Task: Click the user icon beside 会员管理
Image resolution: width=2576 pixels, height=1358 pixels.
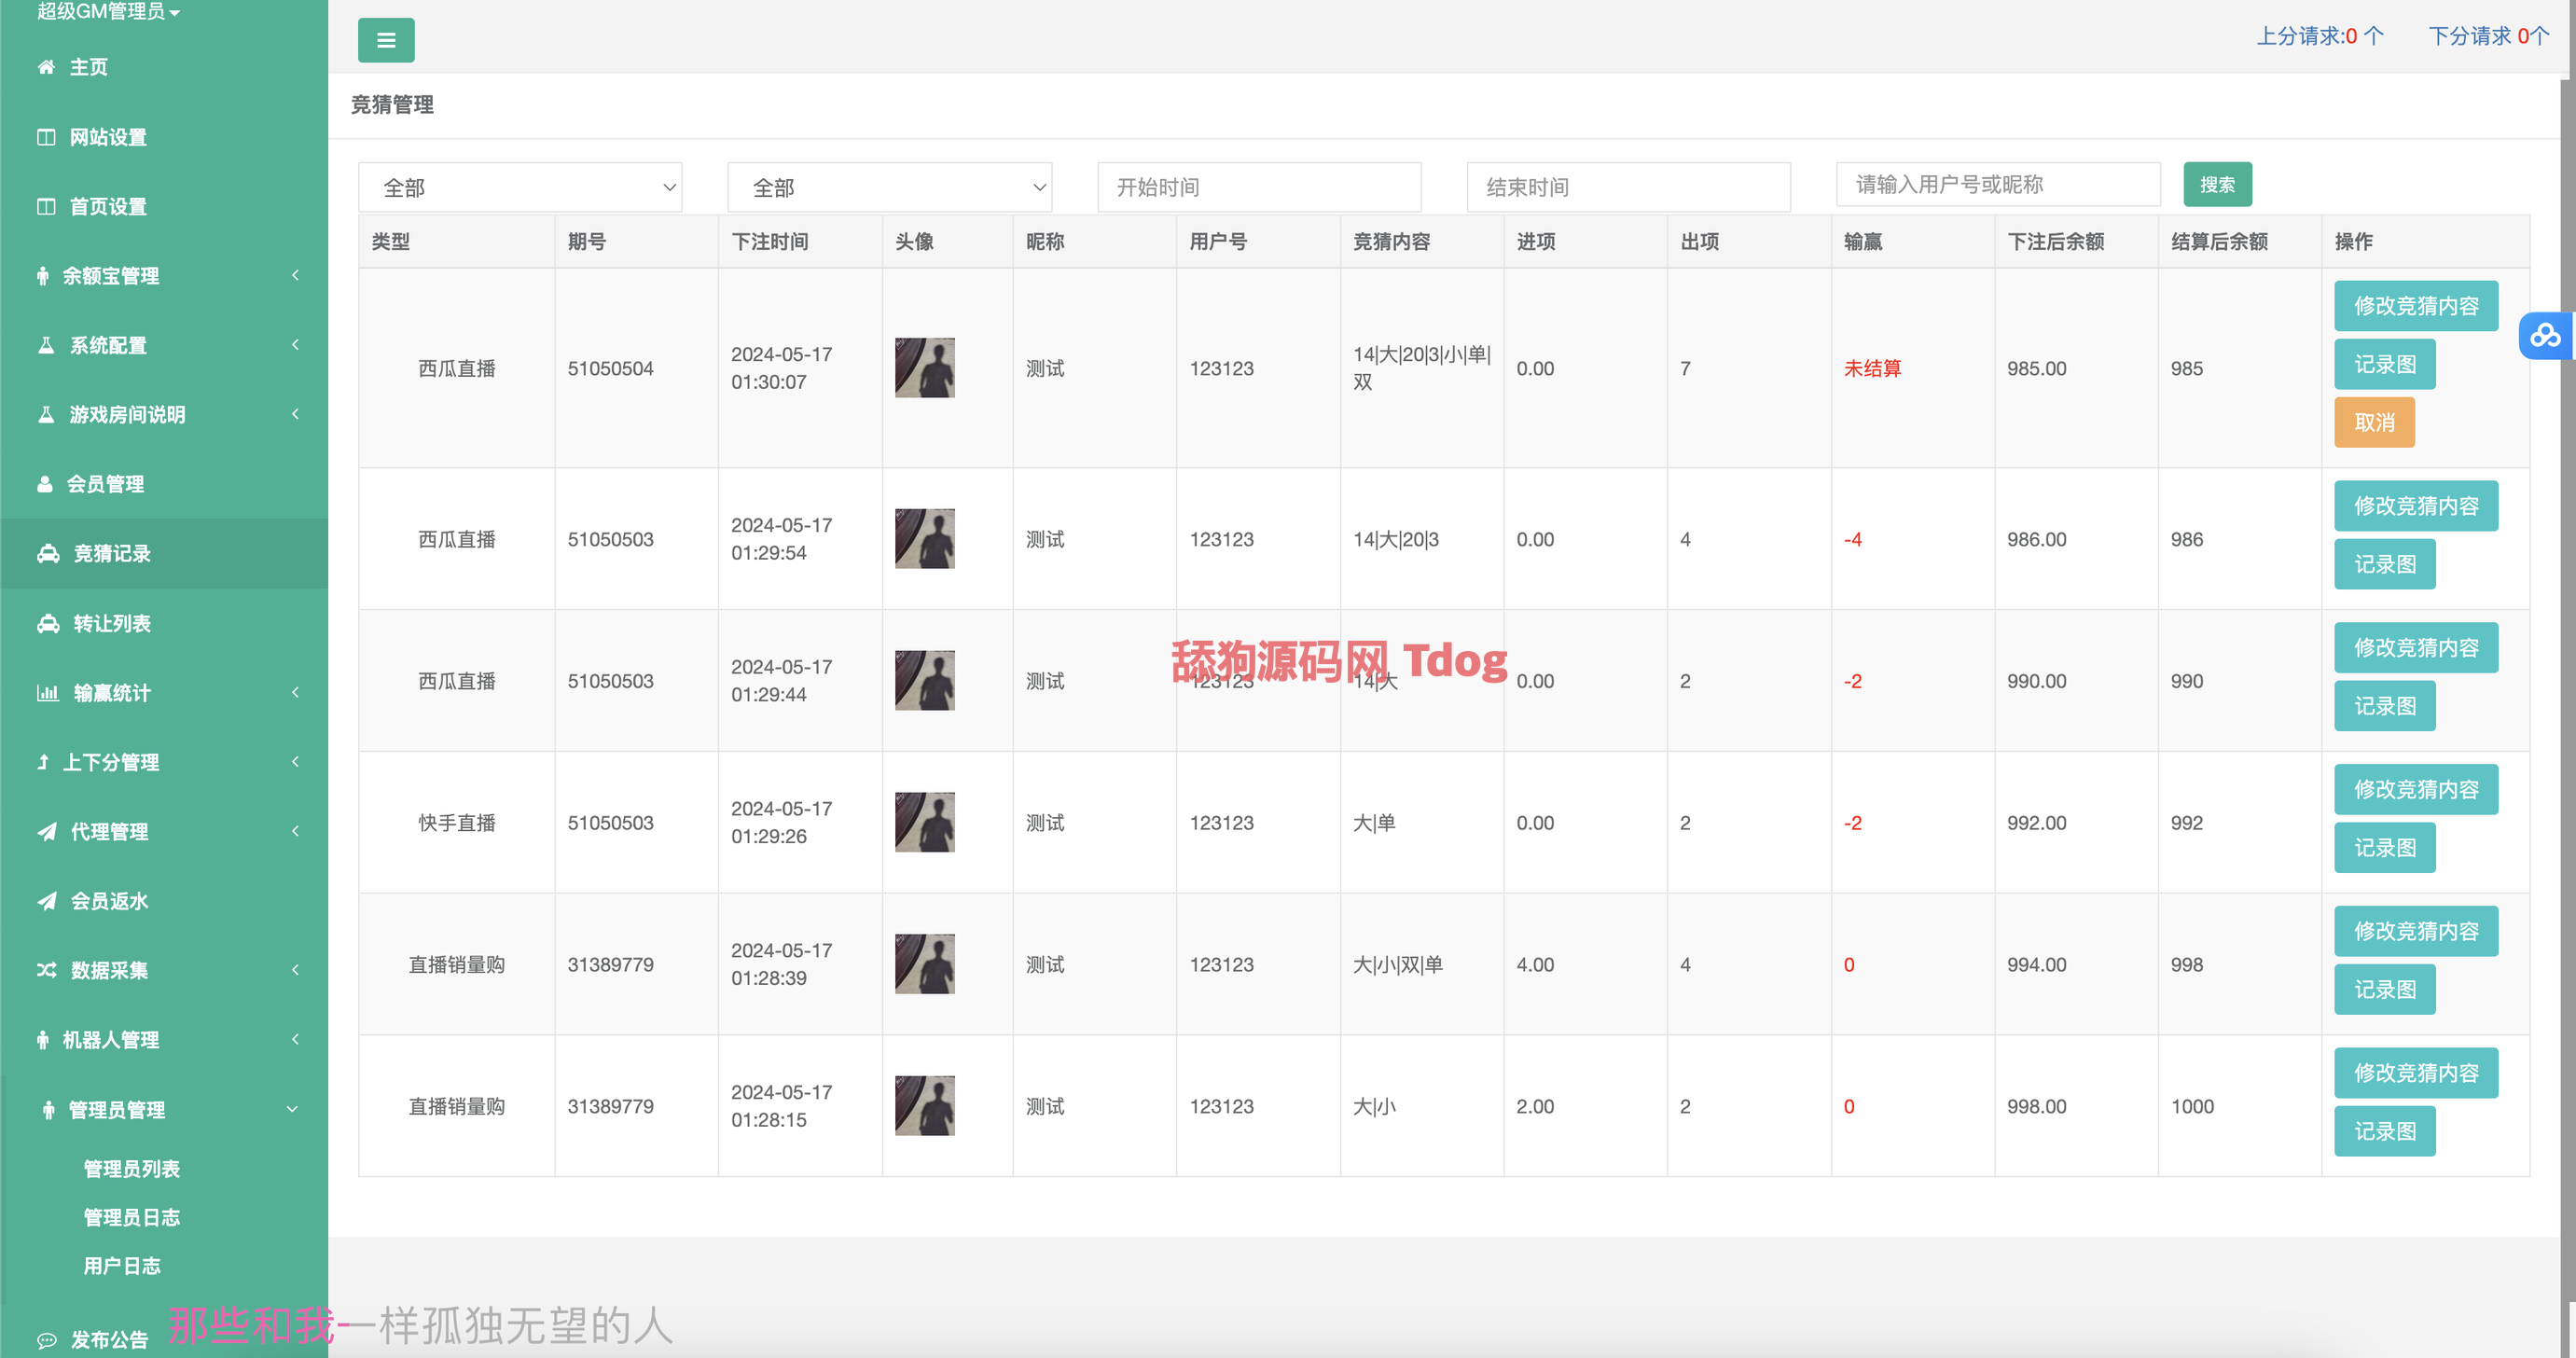Action: click(45, 484)
